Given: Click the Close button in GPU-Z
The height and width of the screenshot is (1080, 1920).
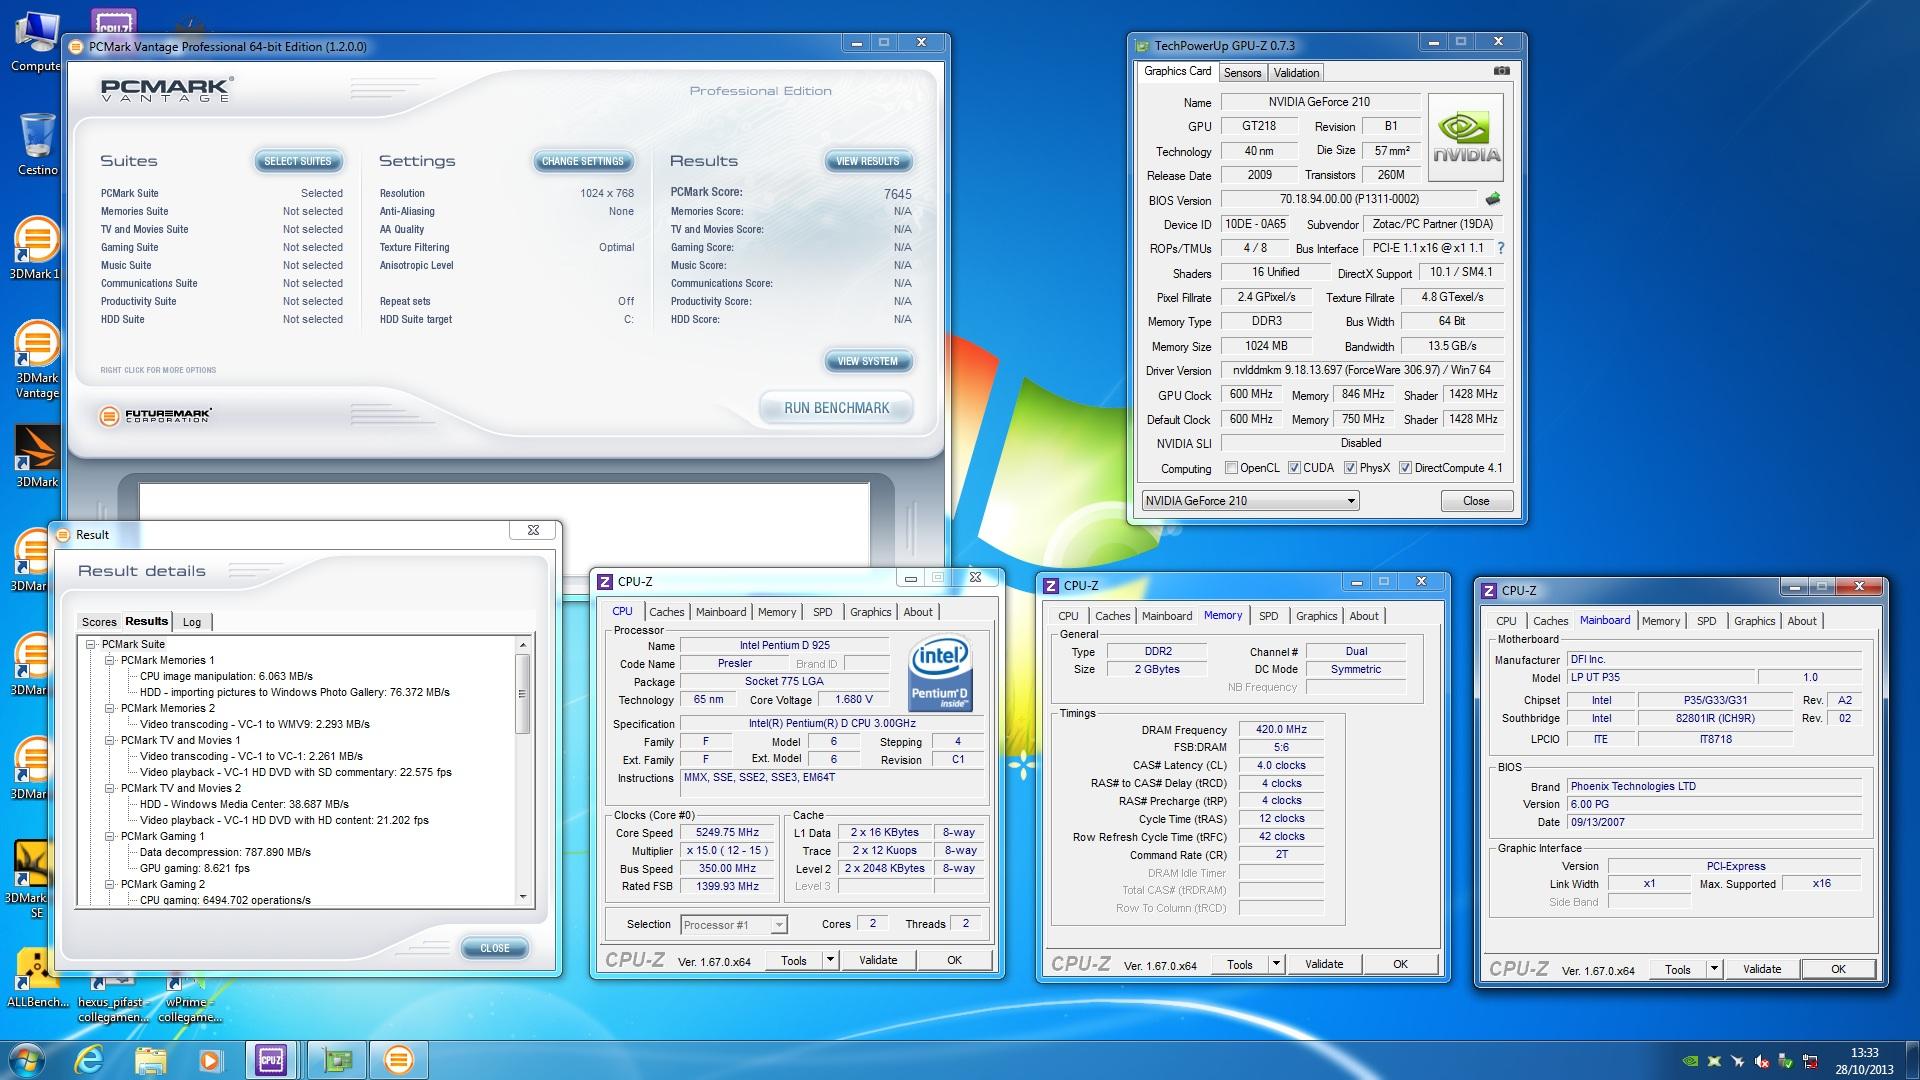Looking at the screenshot, I should point(1476,501).
